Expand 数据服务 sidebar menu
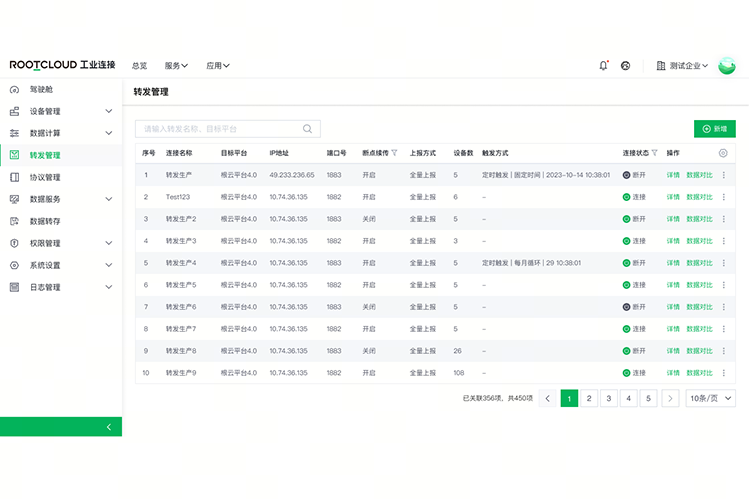749x499 pixels. click(x=109, y=199)
